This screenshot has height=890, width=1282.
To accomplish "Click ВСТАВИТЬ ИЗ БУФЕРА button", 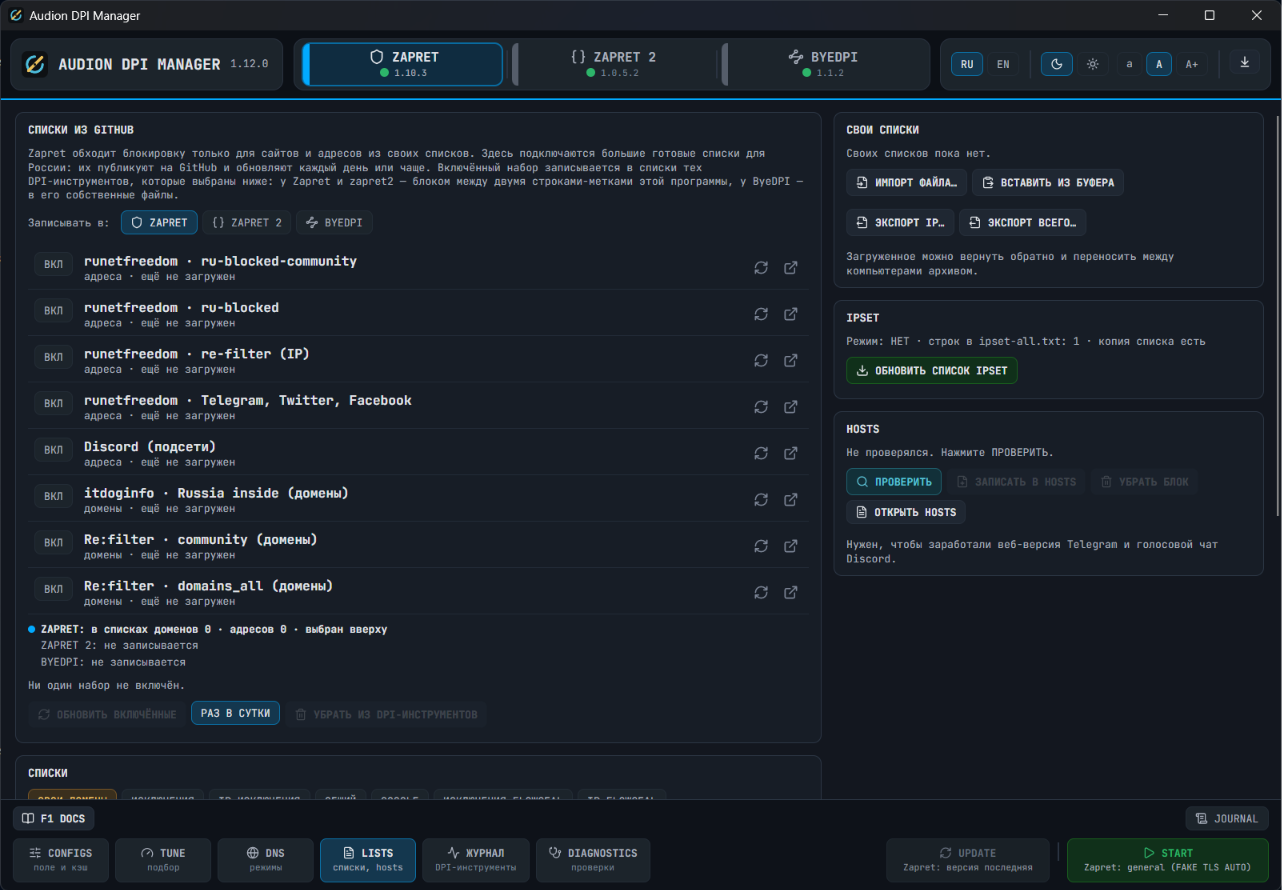I will [1048, 182].
